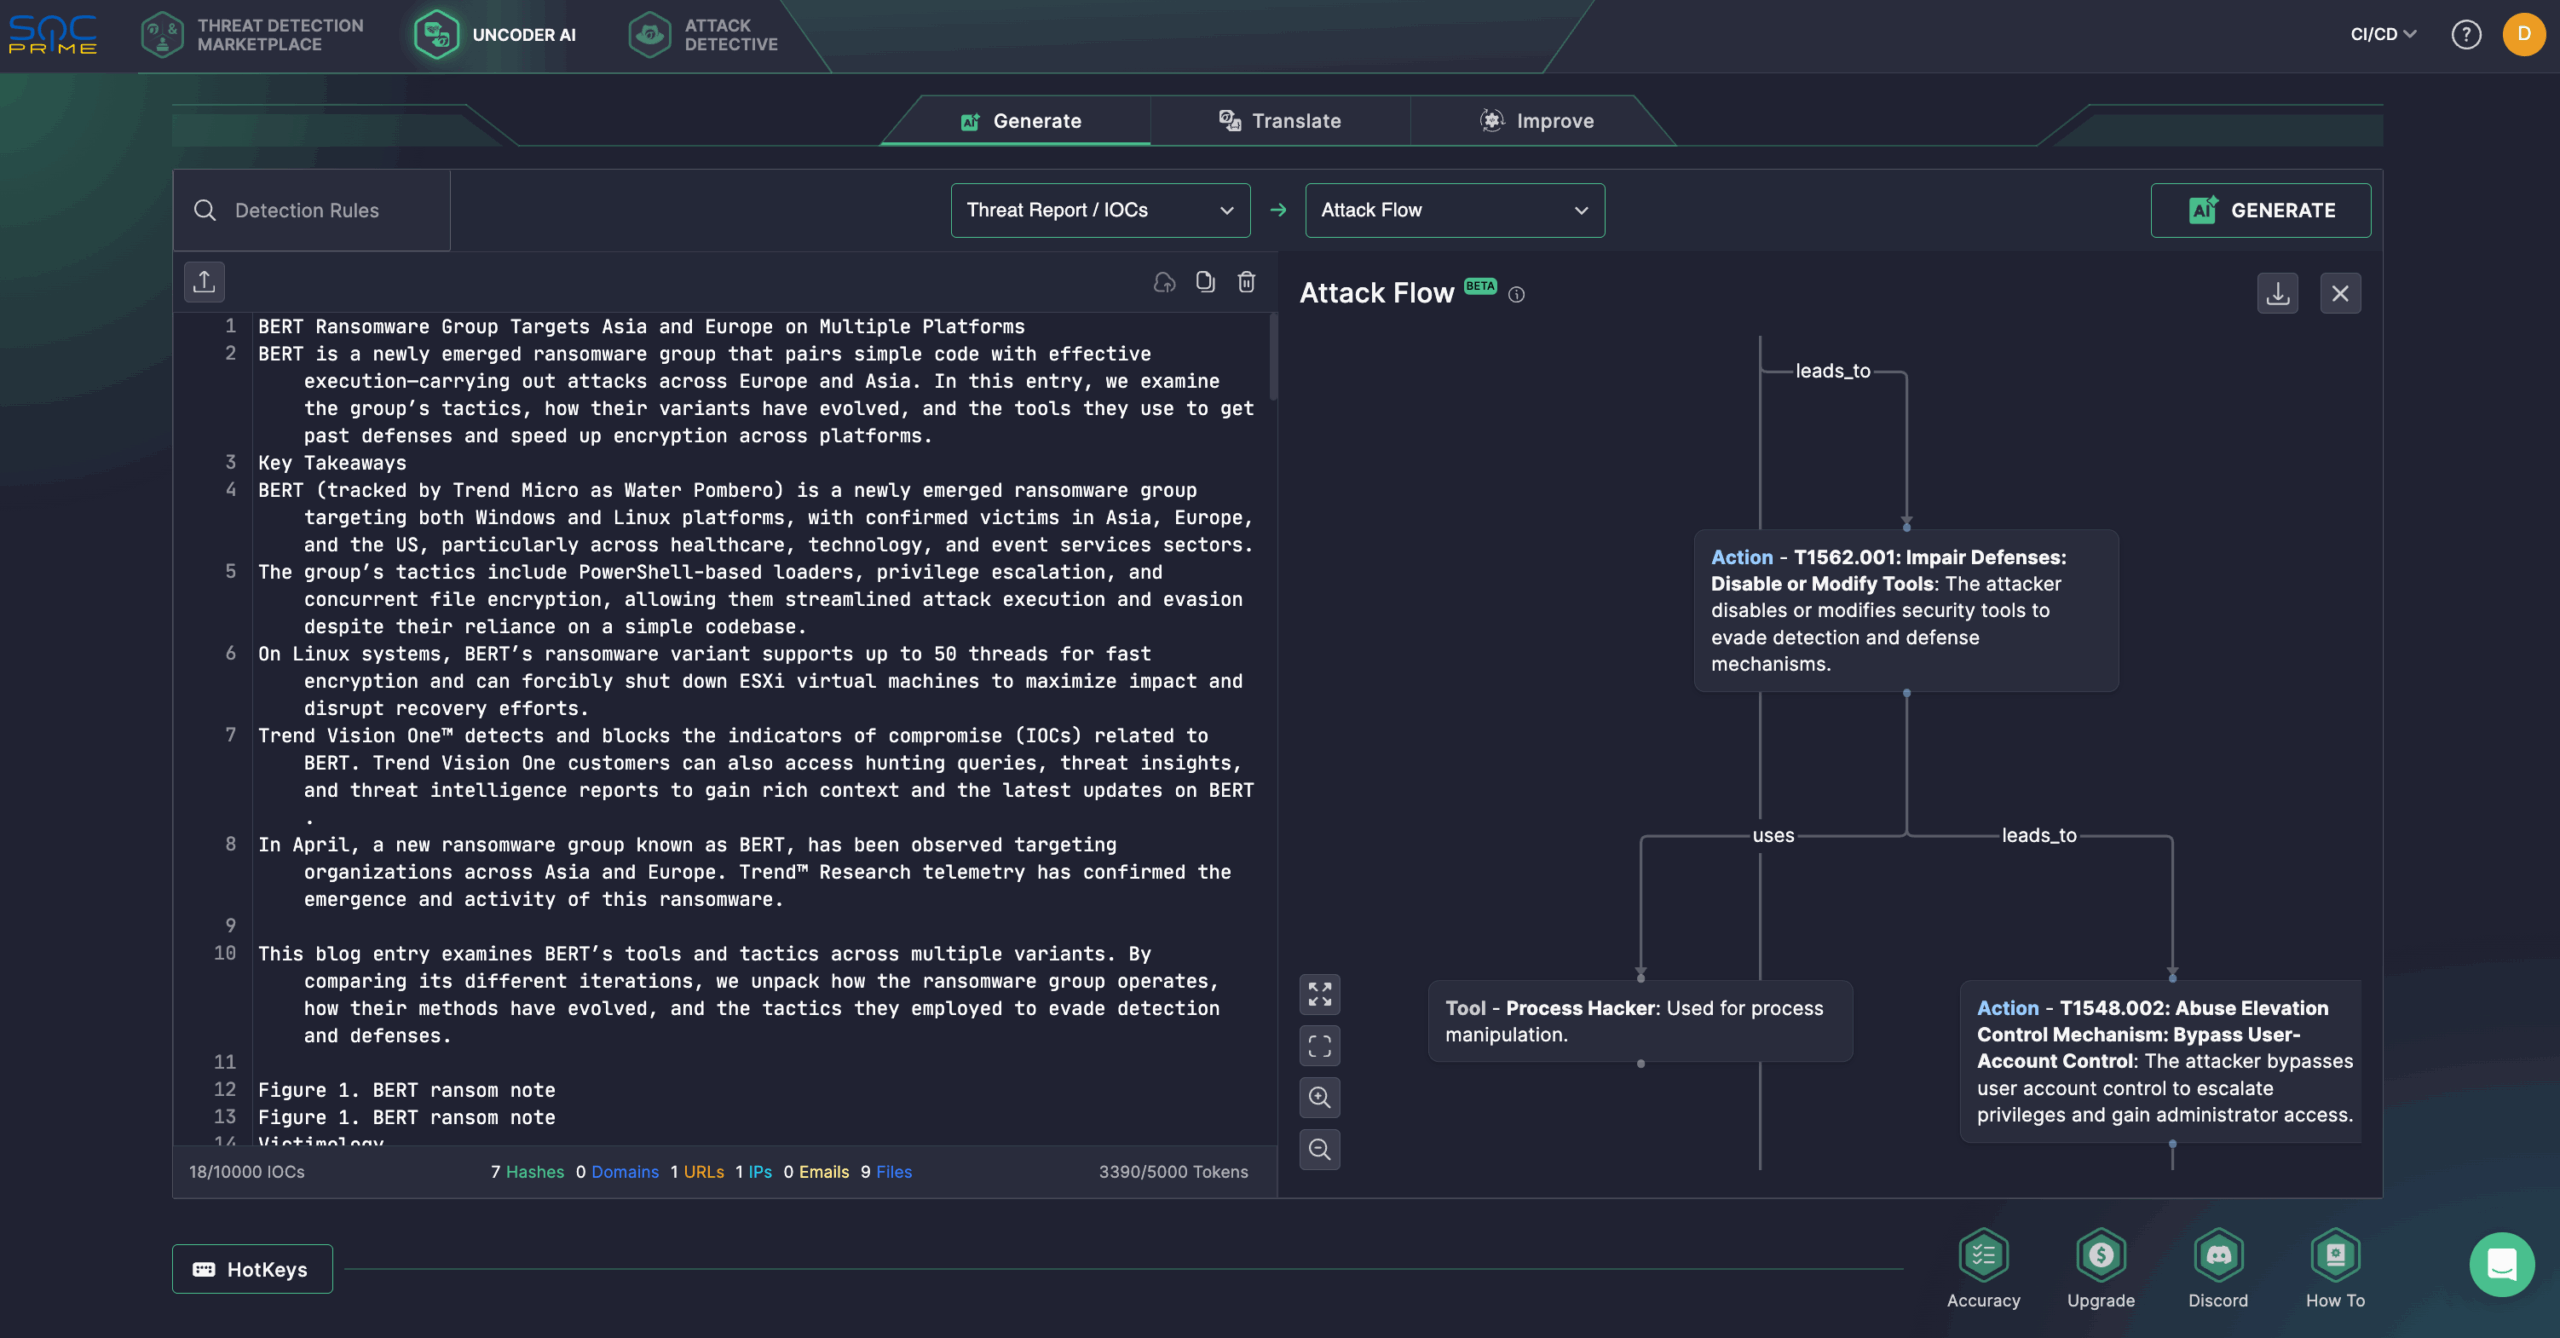Click the zoom in magnifier in Attack Flow
This screenshot has width=2560, height=1338.
point(1319,1098)
